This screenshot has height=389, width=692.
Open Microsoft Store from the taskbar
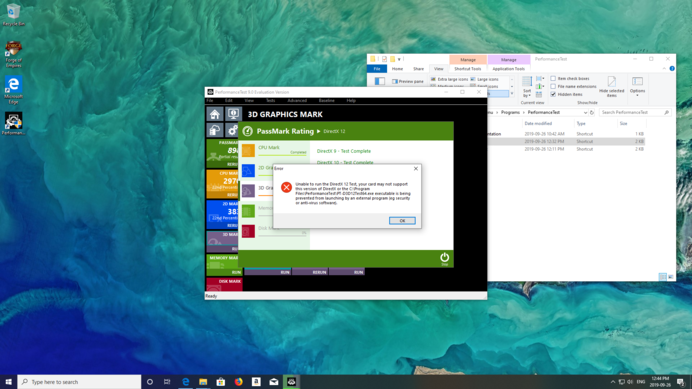click(221, 382)
